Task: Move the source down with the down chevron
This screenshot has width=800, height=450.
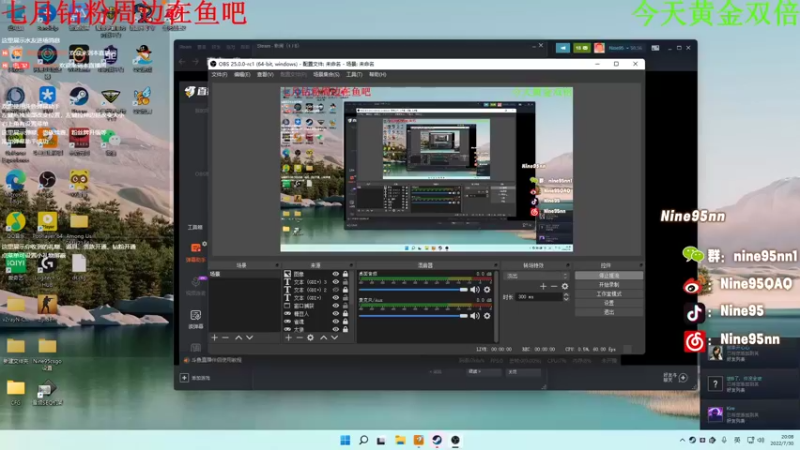Action: (334, 338)
